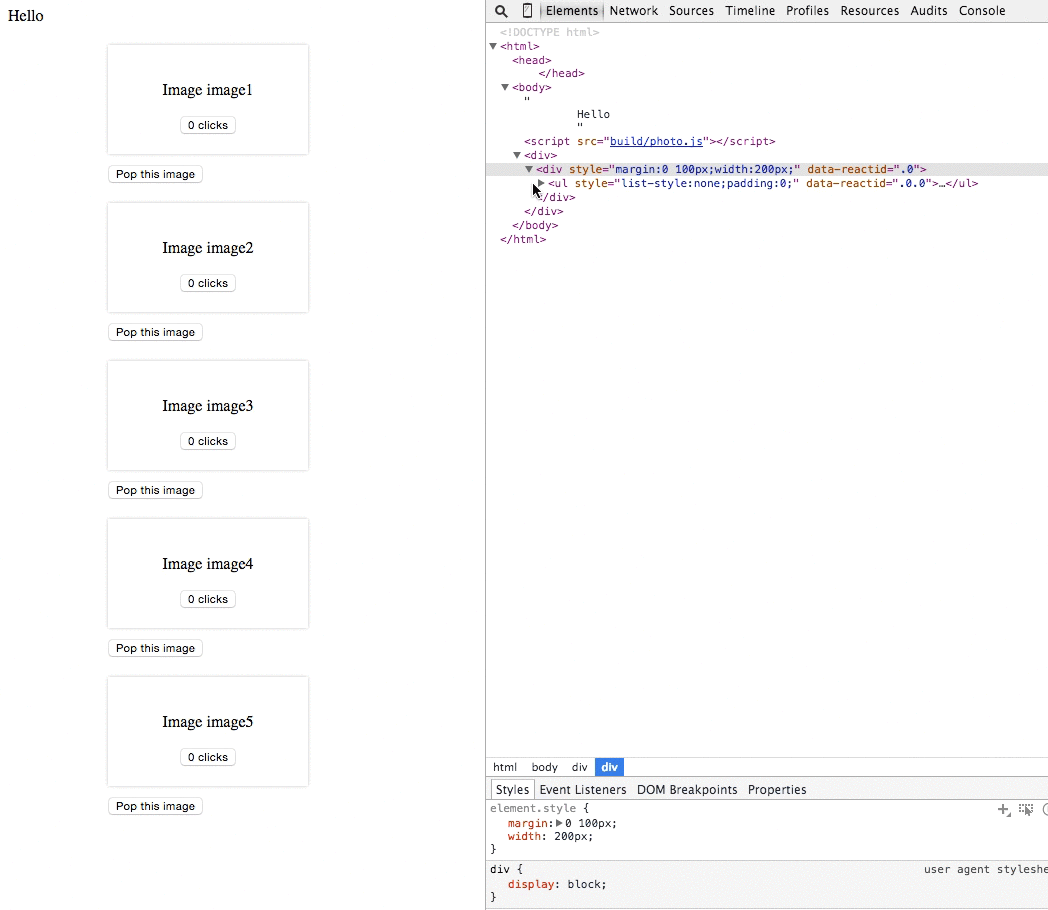The height and width of the screenshot is (910, 1048).
Task: Click the Image image3 card label
Action: 207,406
